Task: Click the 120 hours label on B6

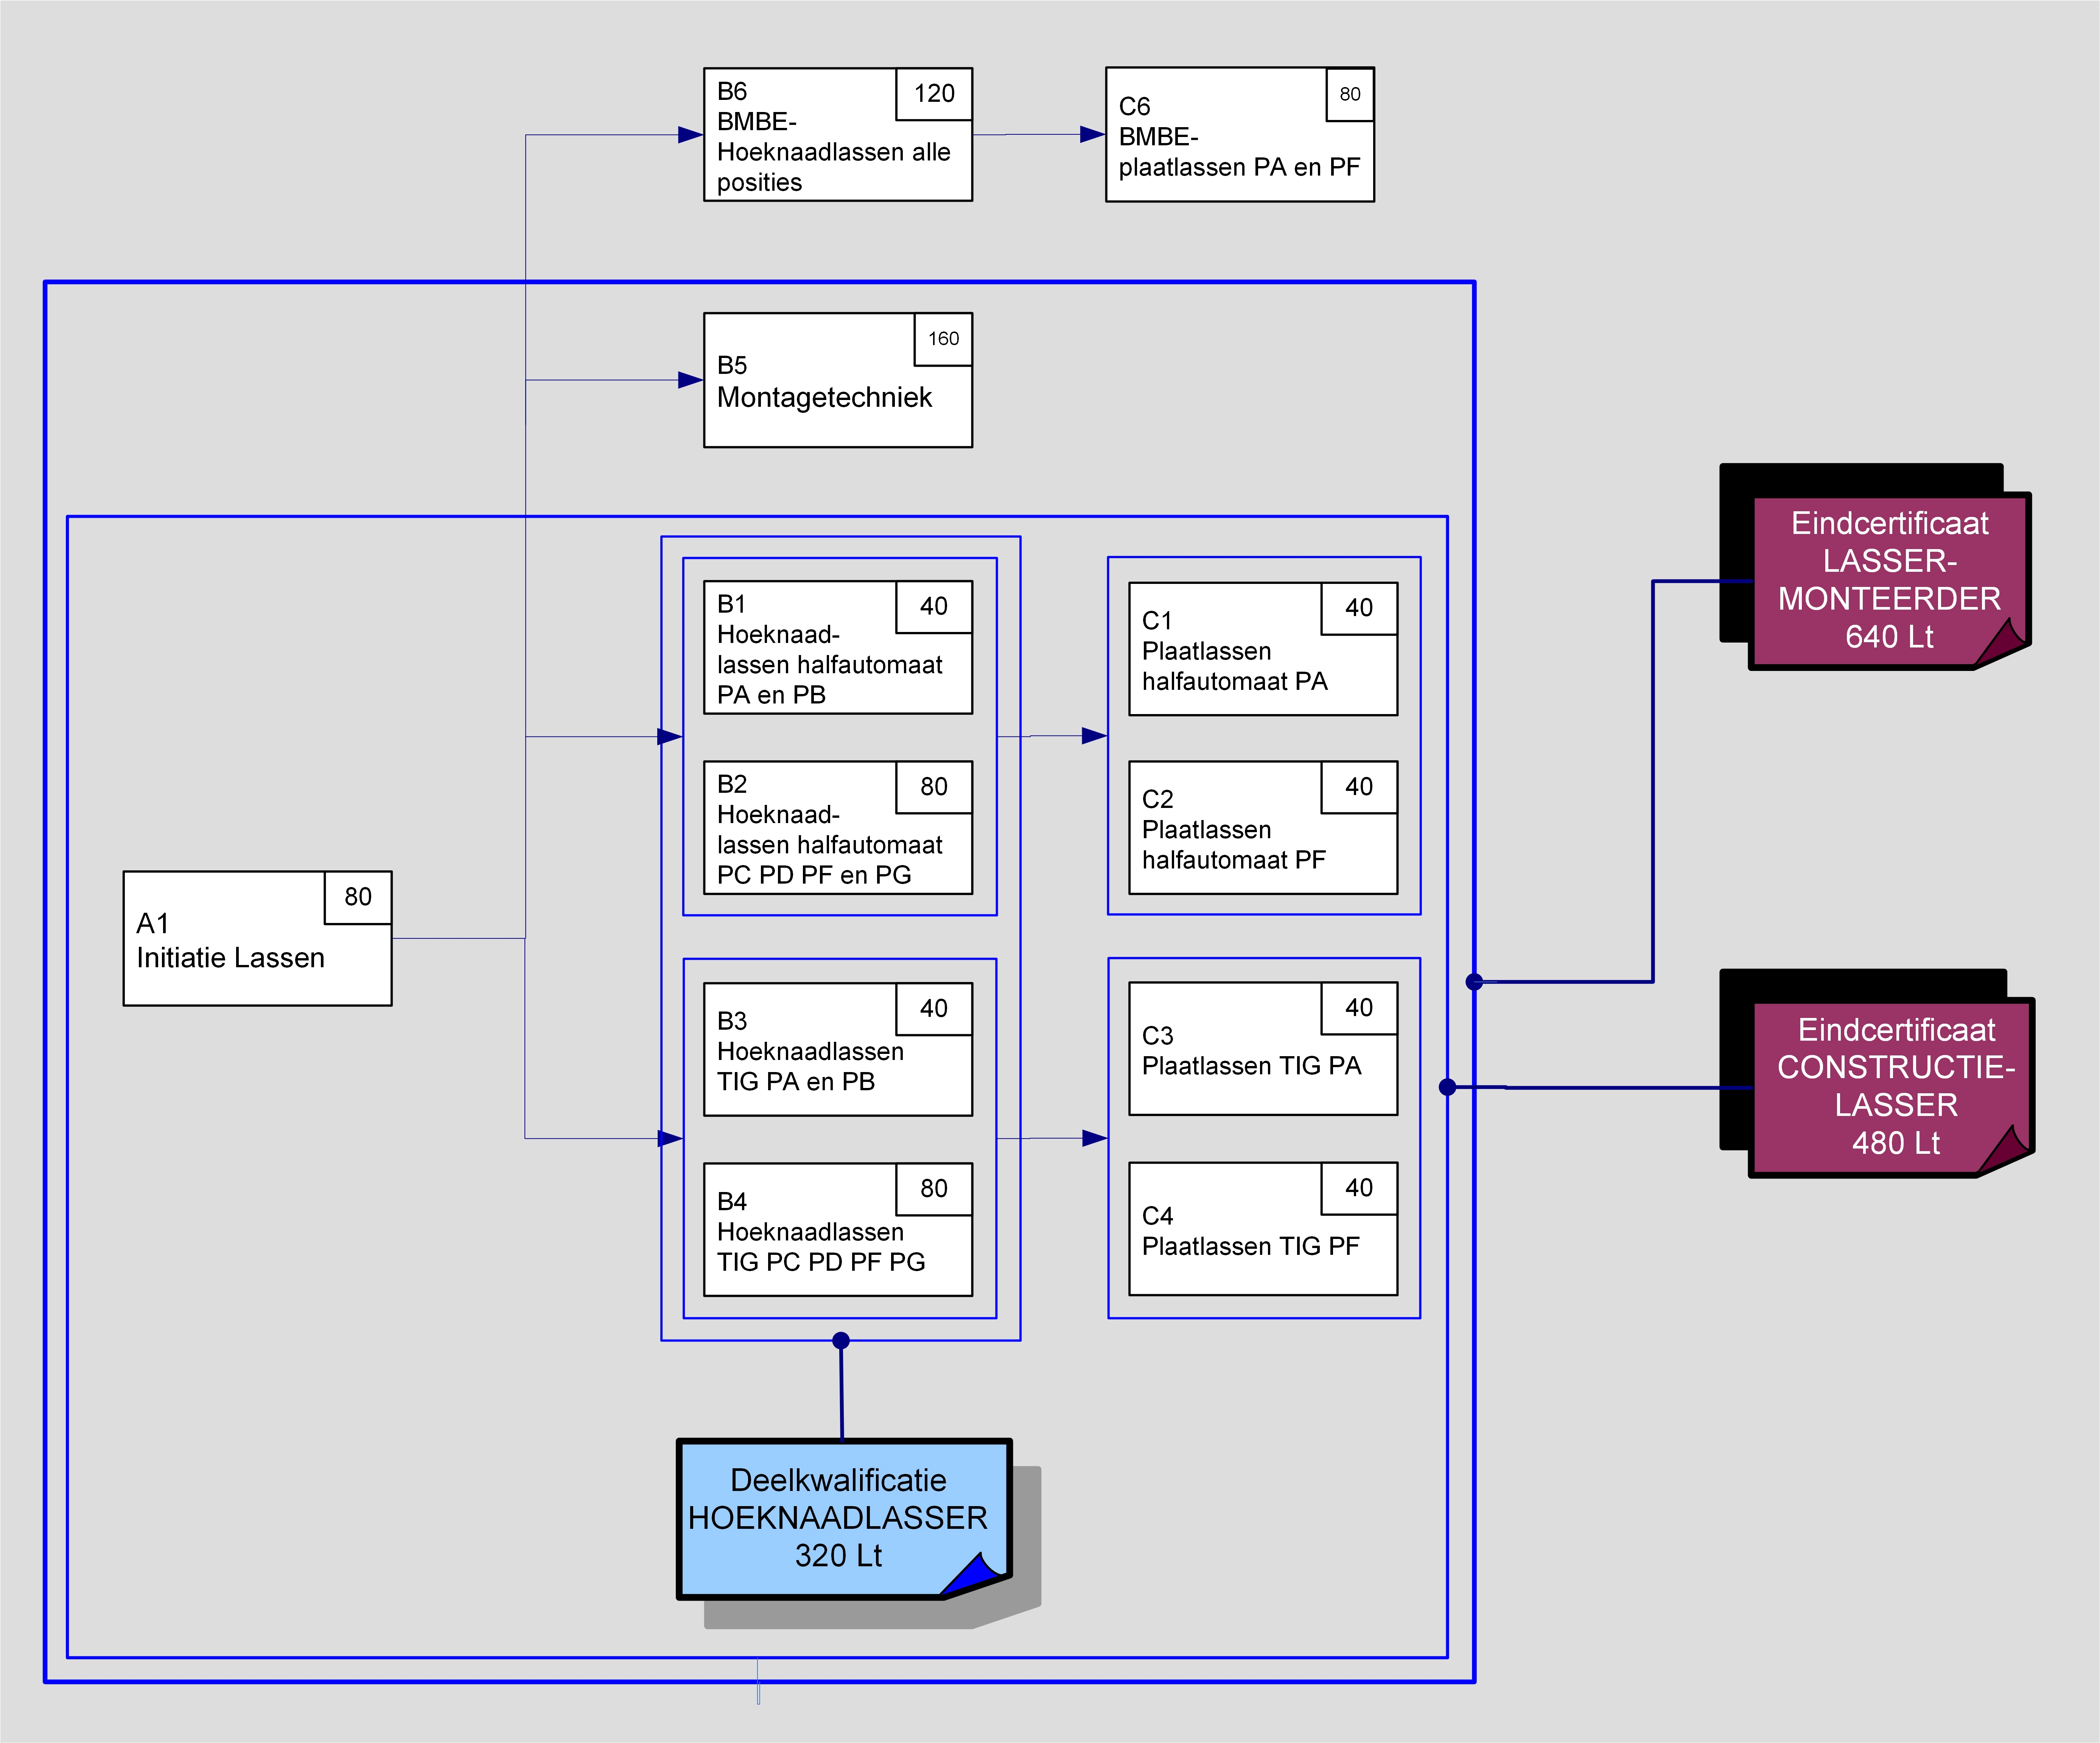Action: 934,94
